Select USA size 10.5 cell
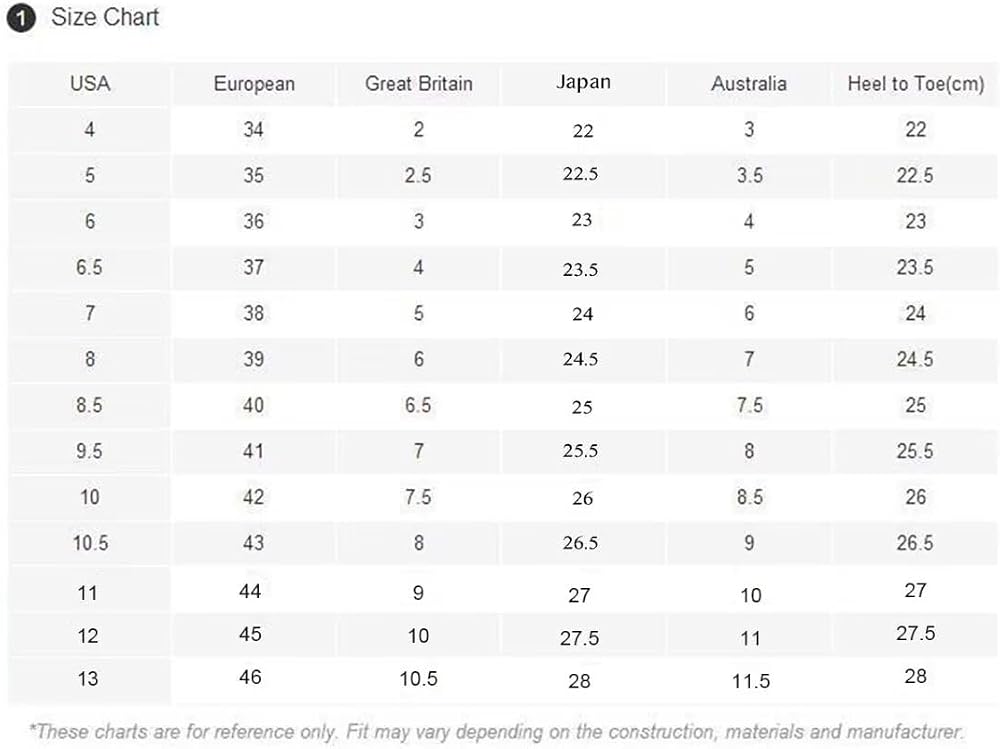This screenshot has width=1000, height=749. click(x=90, y=543)
